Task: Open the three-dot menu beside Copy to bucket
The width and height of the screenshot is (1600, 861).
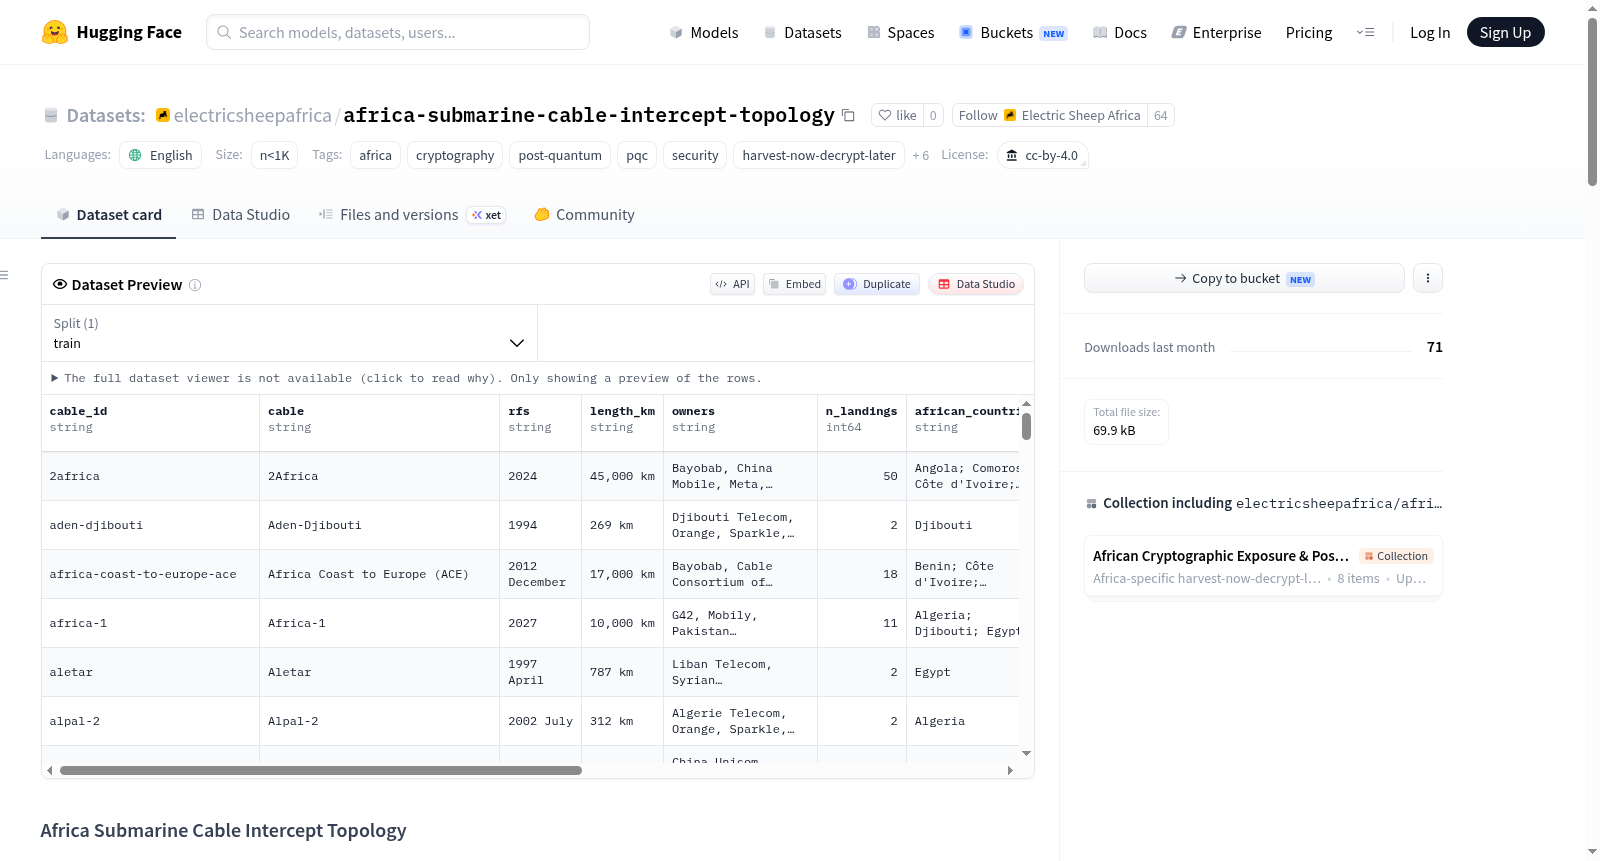Action: [1428, 278]
